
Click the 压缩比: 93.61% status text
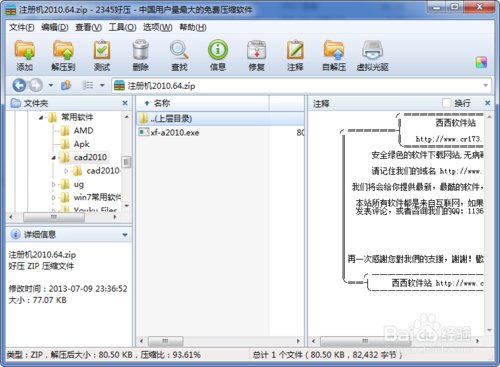(170, 355)
